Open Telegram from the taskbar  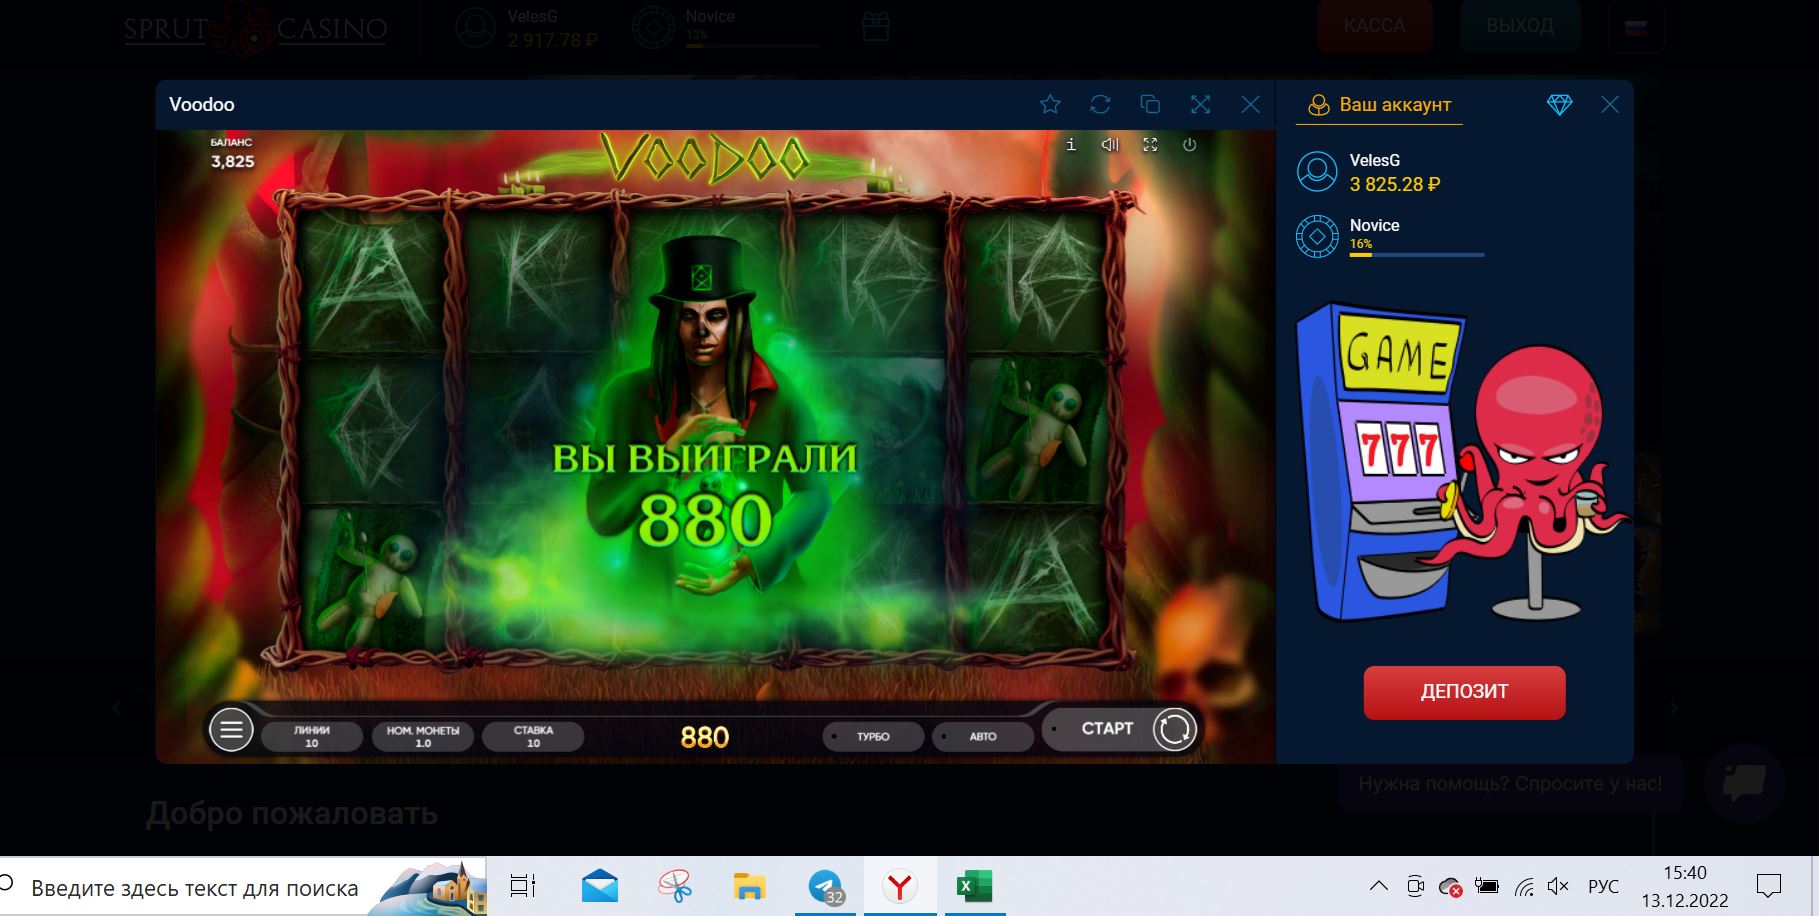825,887
